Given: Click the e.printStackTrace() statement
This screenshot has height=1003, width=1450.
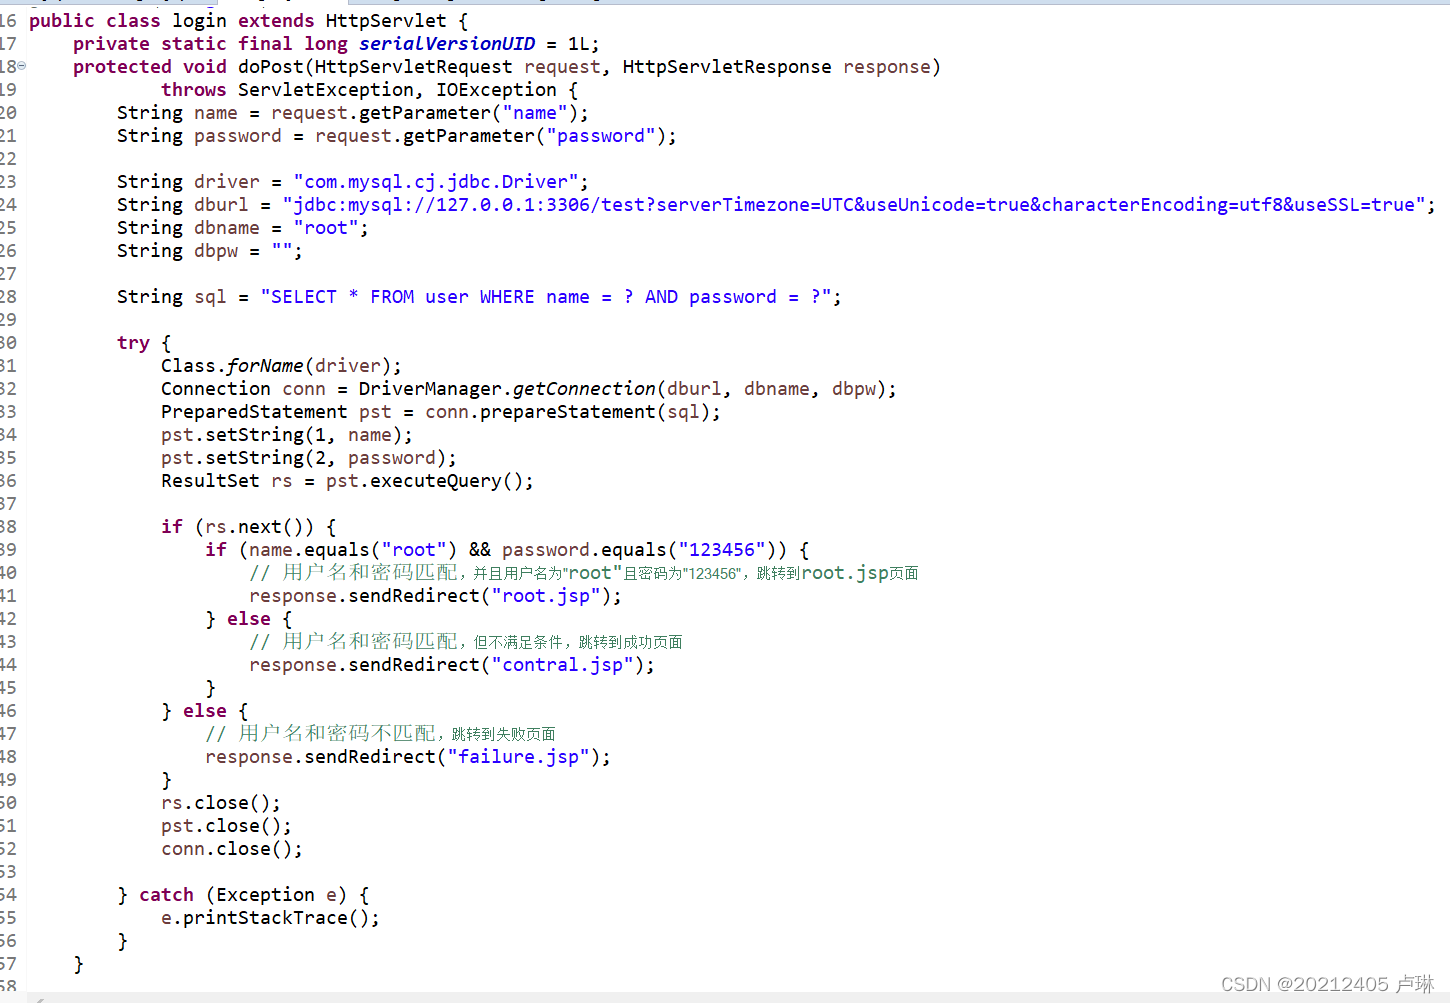Looking at the screenshot, I should pyautogui.click(x=270, y=918).
